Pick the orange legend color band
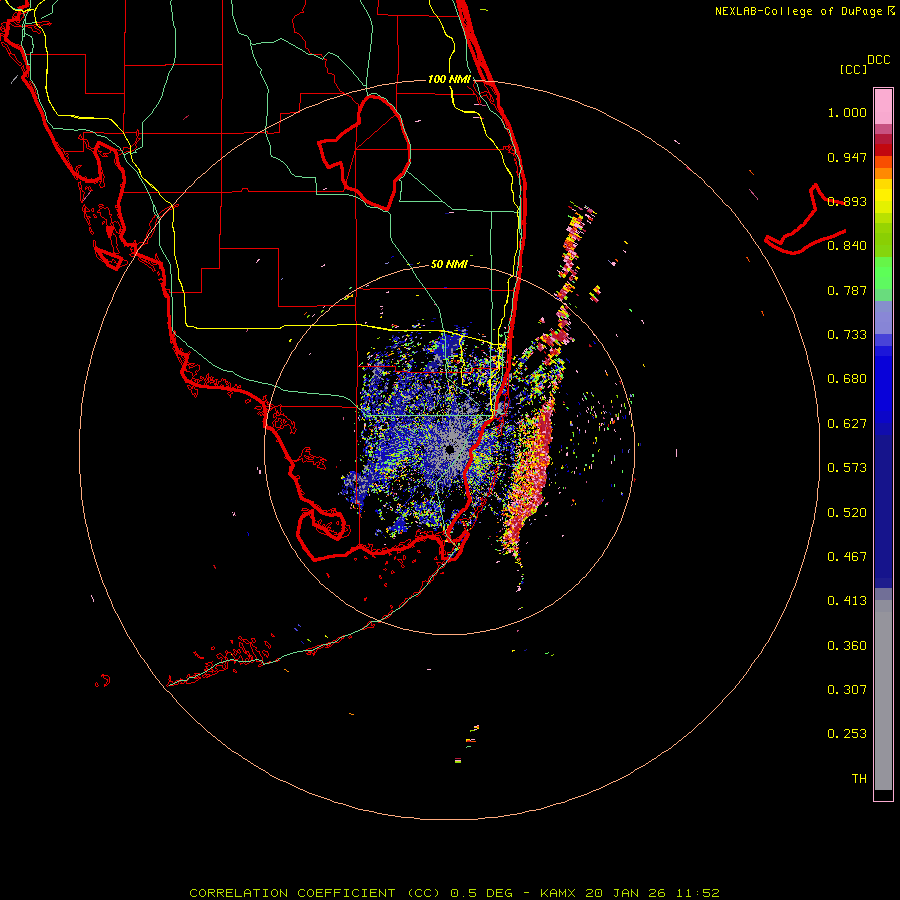The width and height of the screenshot is (900, 900). pyautogui.click(x=883, y=173)
